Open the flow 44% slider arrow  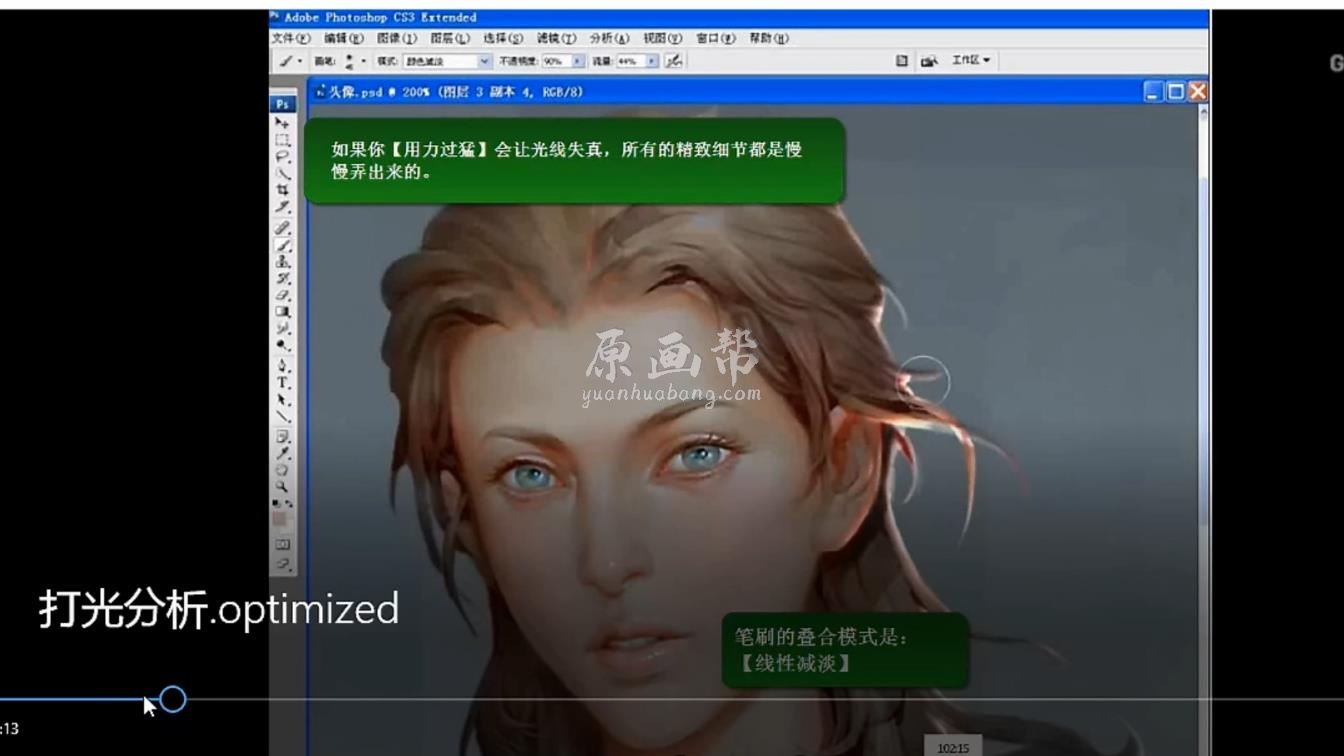tap(652, 61)
